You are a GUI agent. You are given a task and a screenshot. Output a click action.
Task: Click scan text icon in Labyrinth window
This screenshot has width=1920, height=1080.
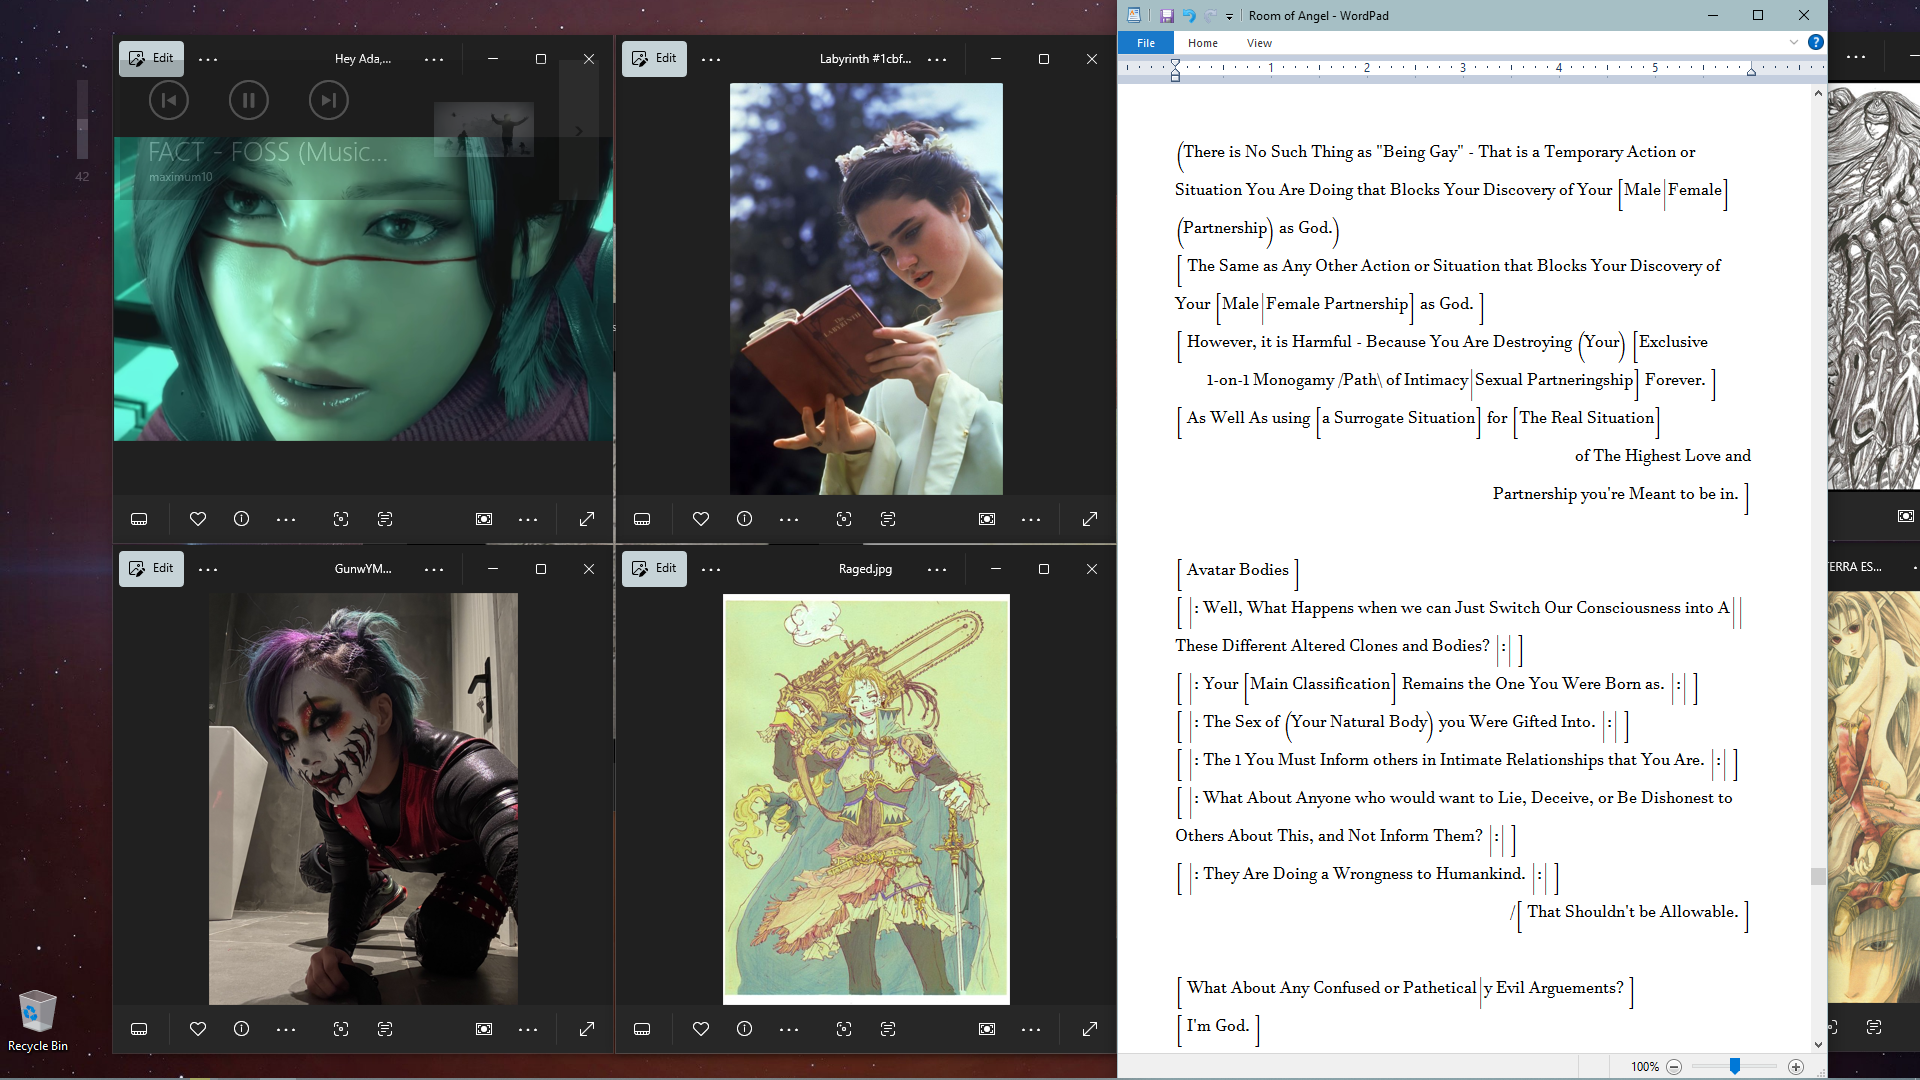[888, 519]
